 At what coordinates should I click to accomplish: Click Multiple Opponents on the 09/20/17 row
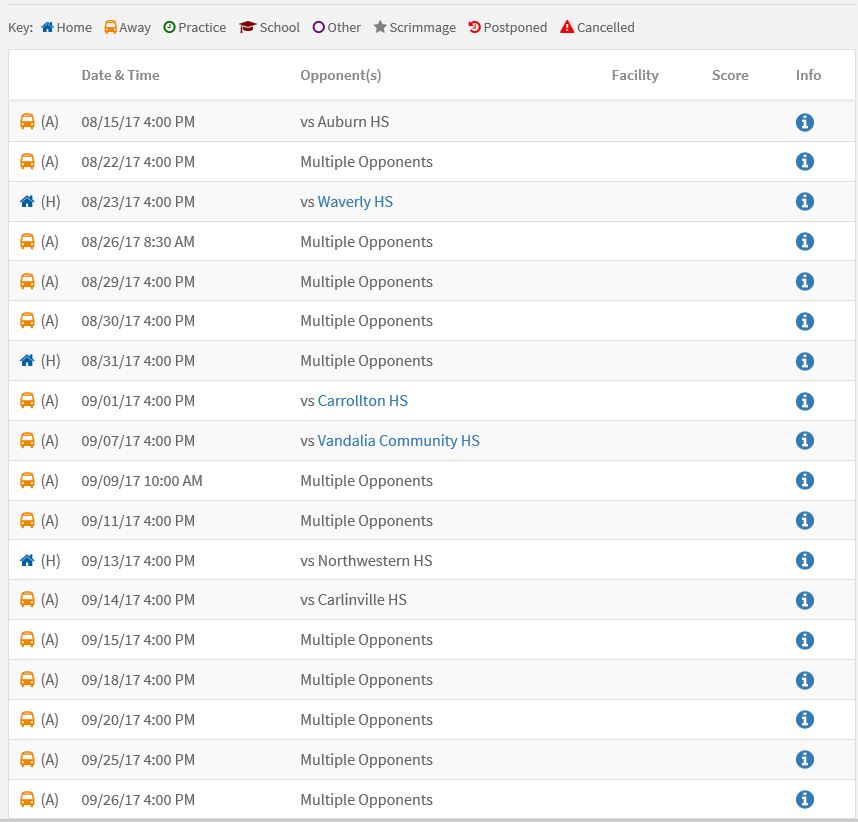tap(366, 720)
